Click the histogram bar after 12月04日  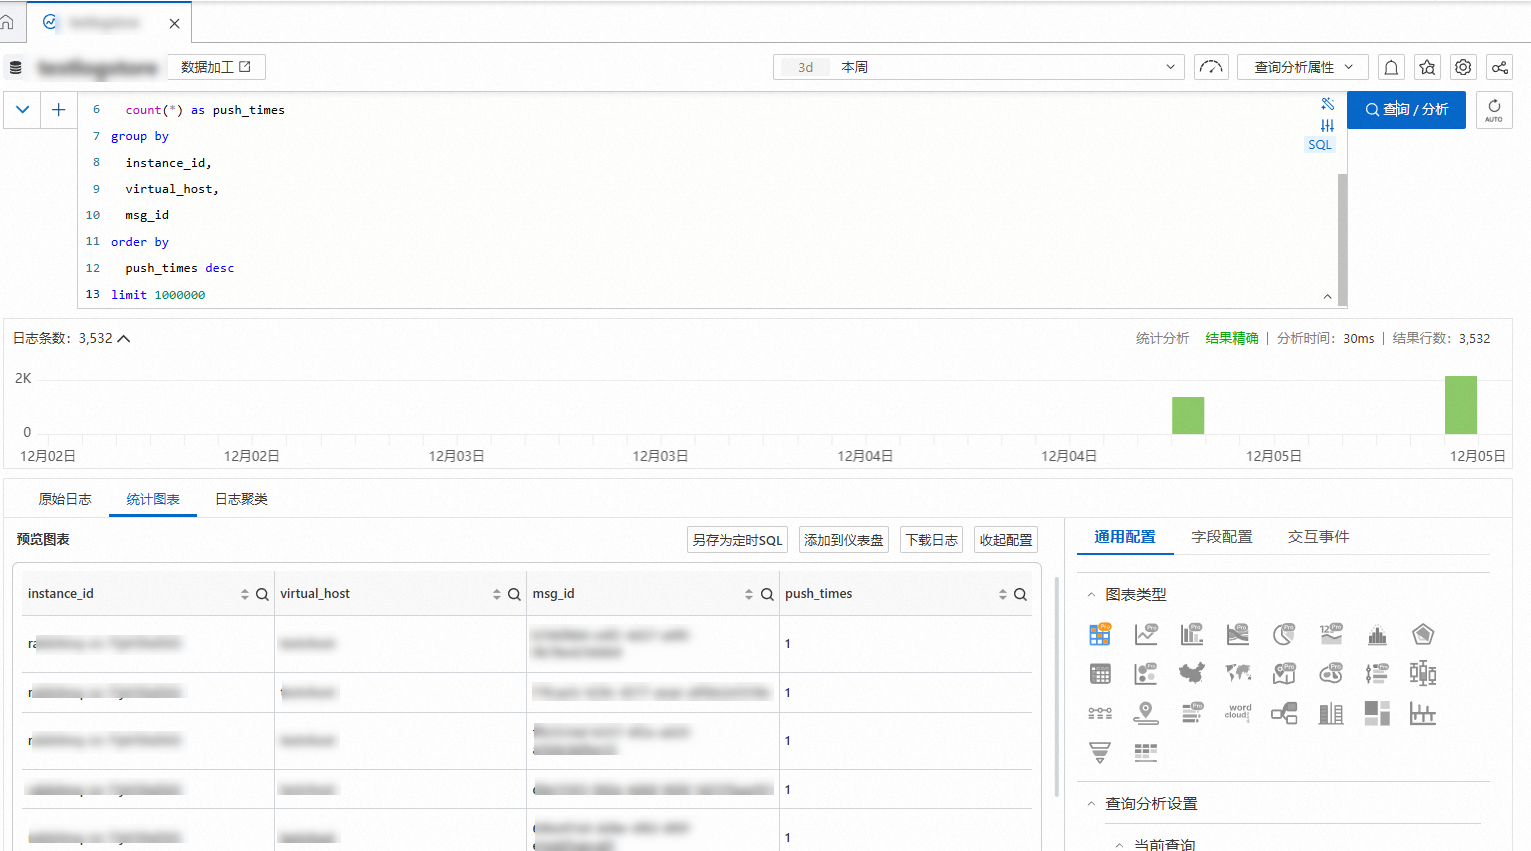pos(1188,416)
